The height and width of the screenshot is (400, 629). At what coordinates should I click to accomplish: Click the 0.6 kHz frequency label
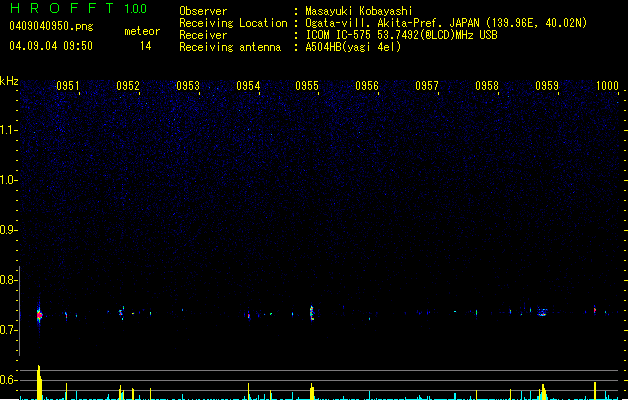8,380
